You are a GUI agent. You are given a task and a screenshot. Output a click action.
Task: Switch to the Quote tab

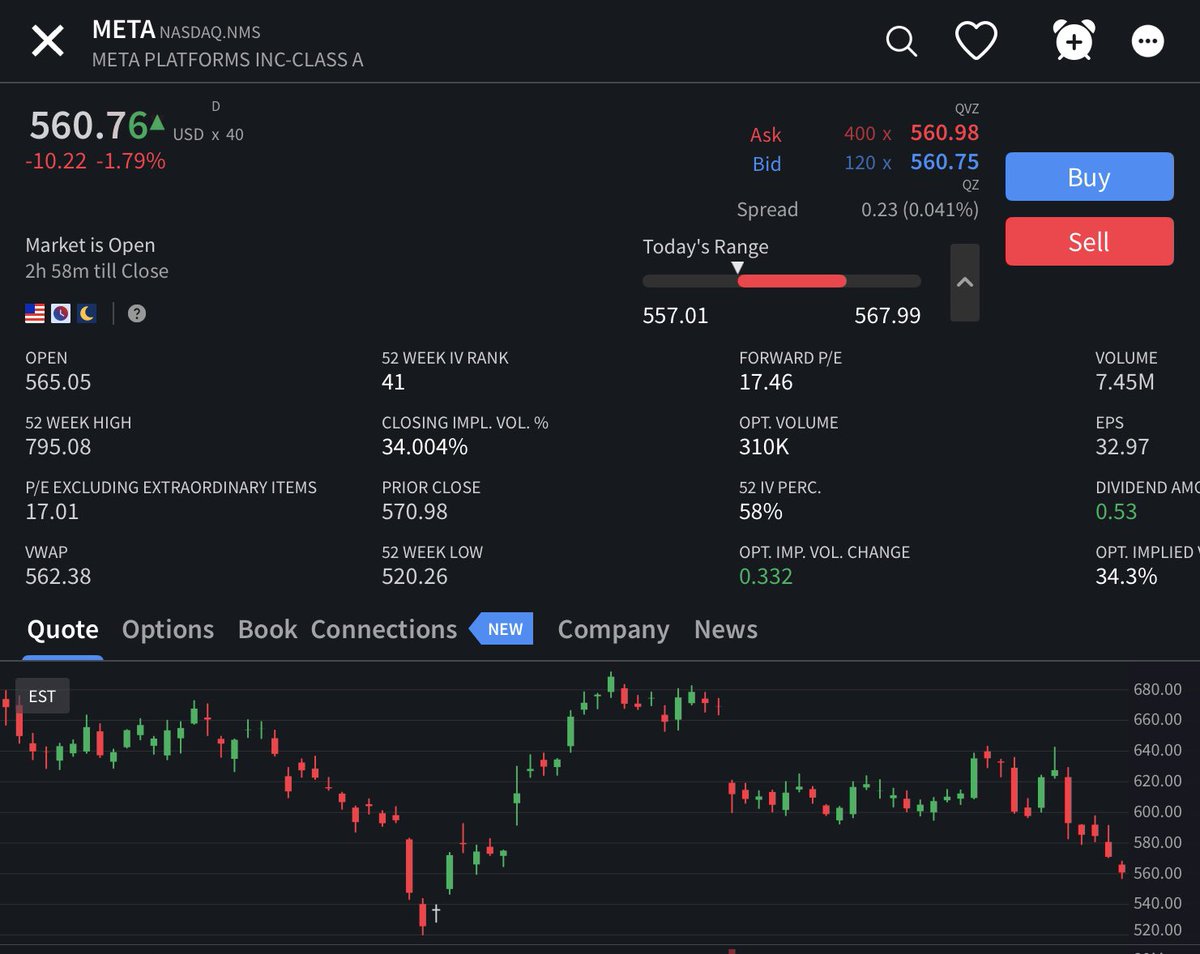coord(63,629)
